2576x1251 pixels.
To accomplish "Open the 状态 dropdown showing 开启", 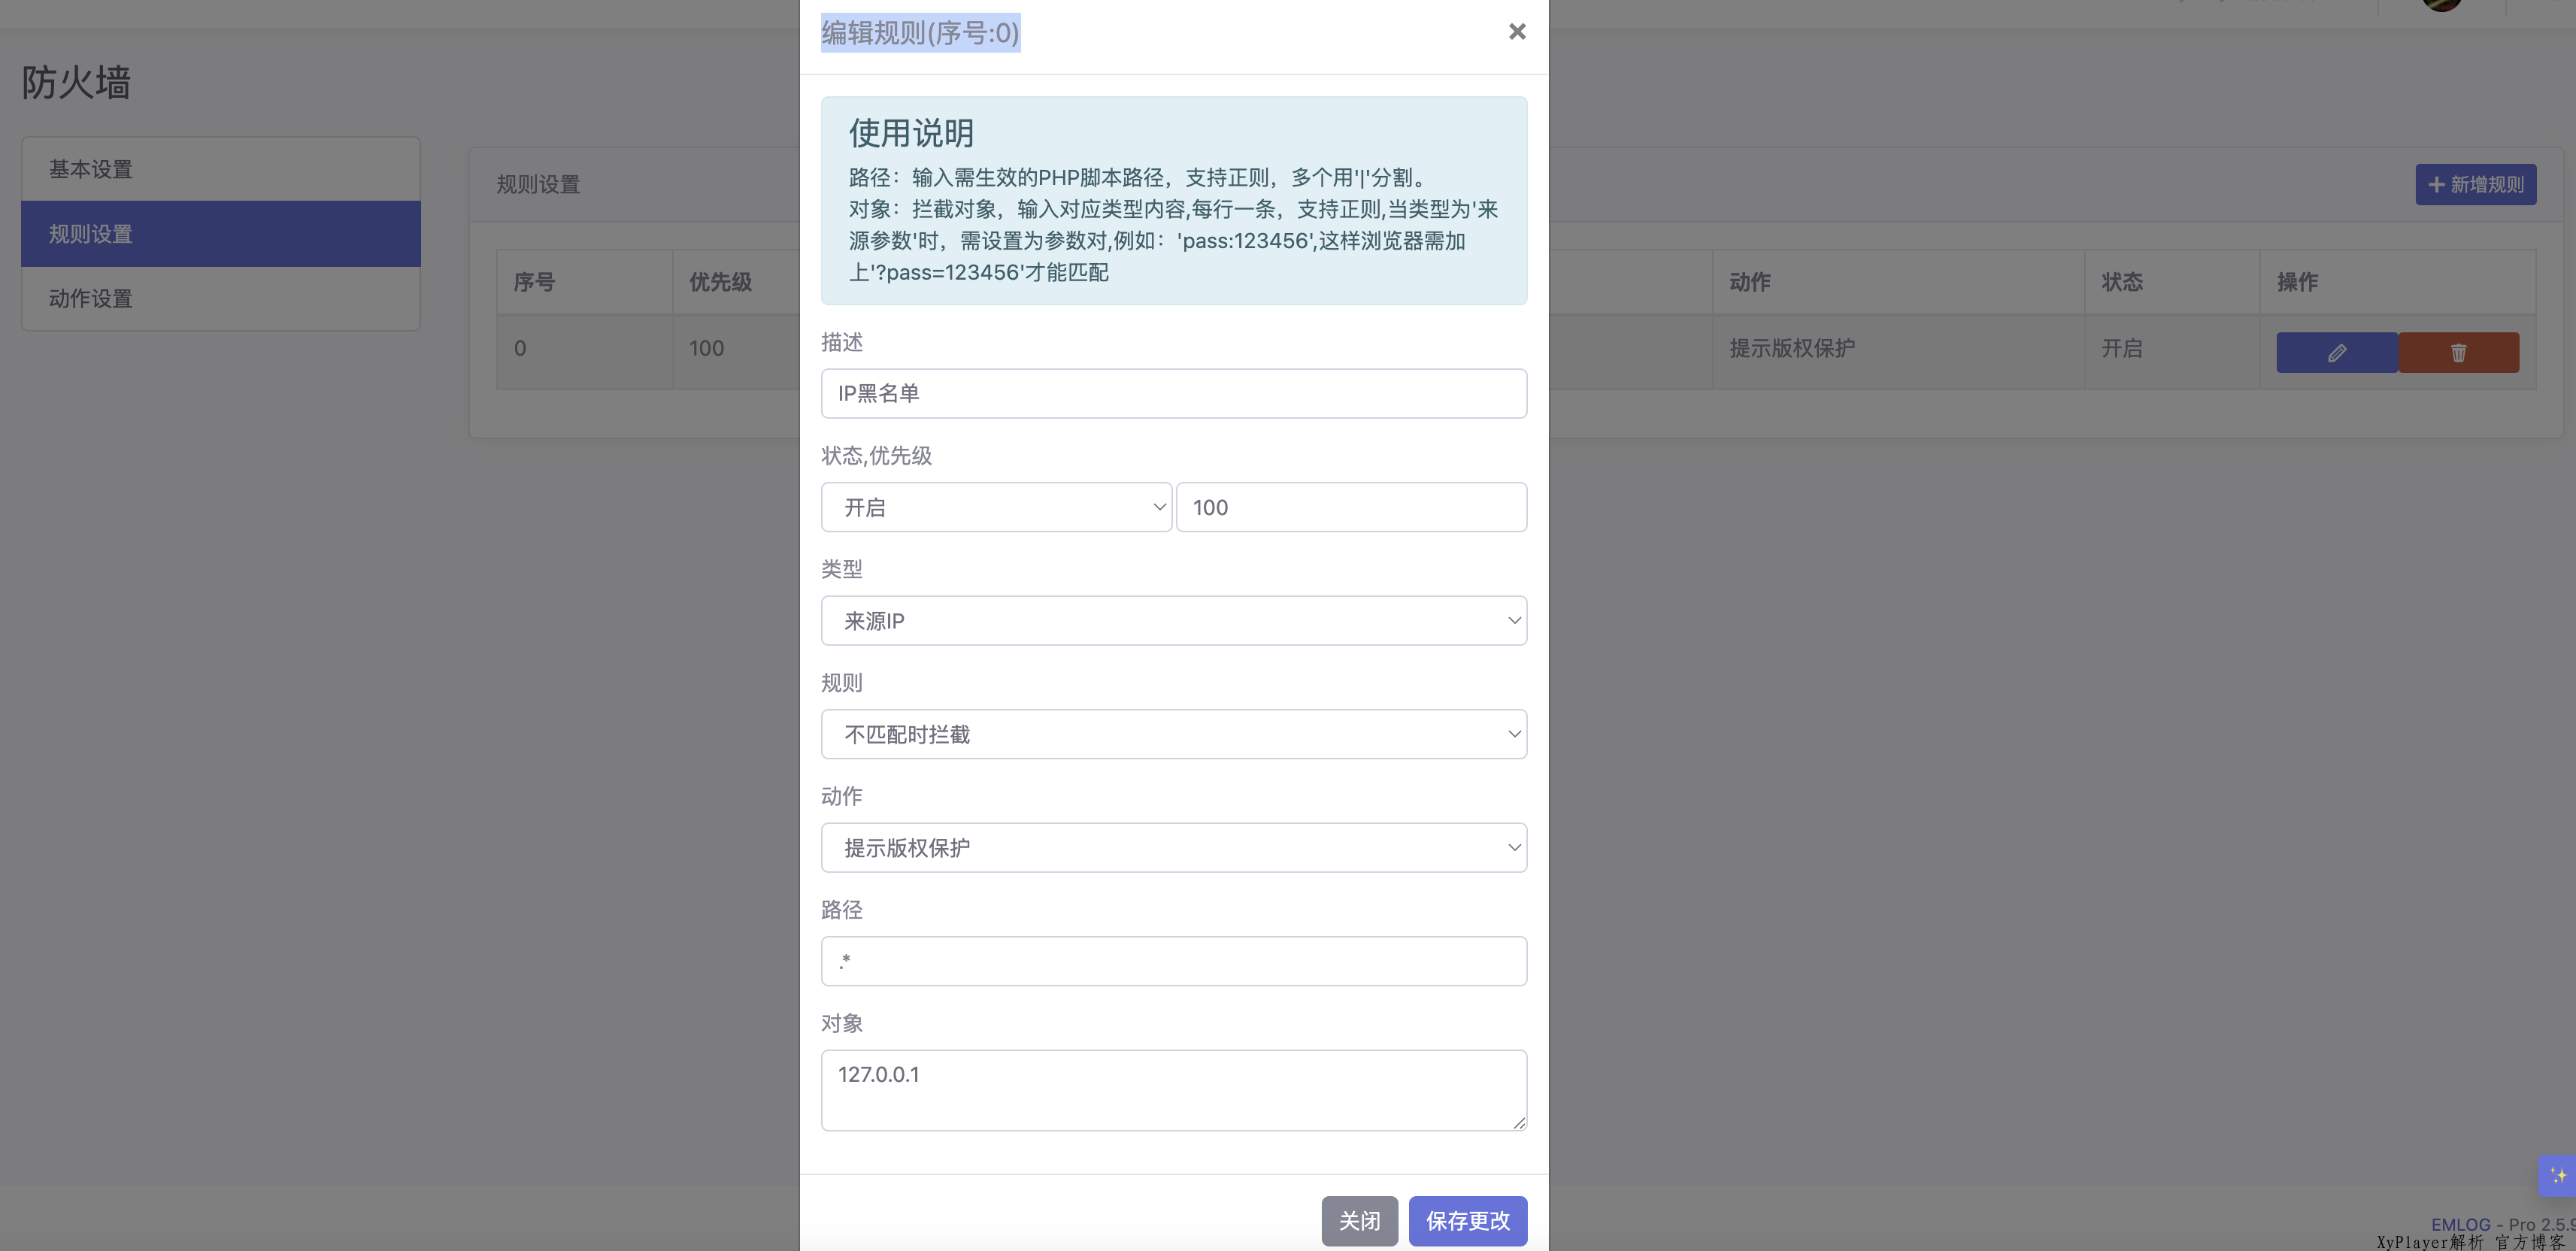I will pyautogui.click(x=995, y=507).
